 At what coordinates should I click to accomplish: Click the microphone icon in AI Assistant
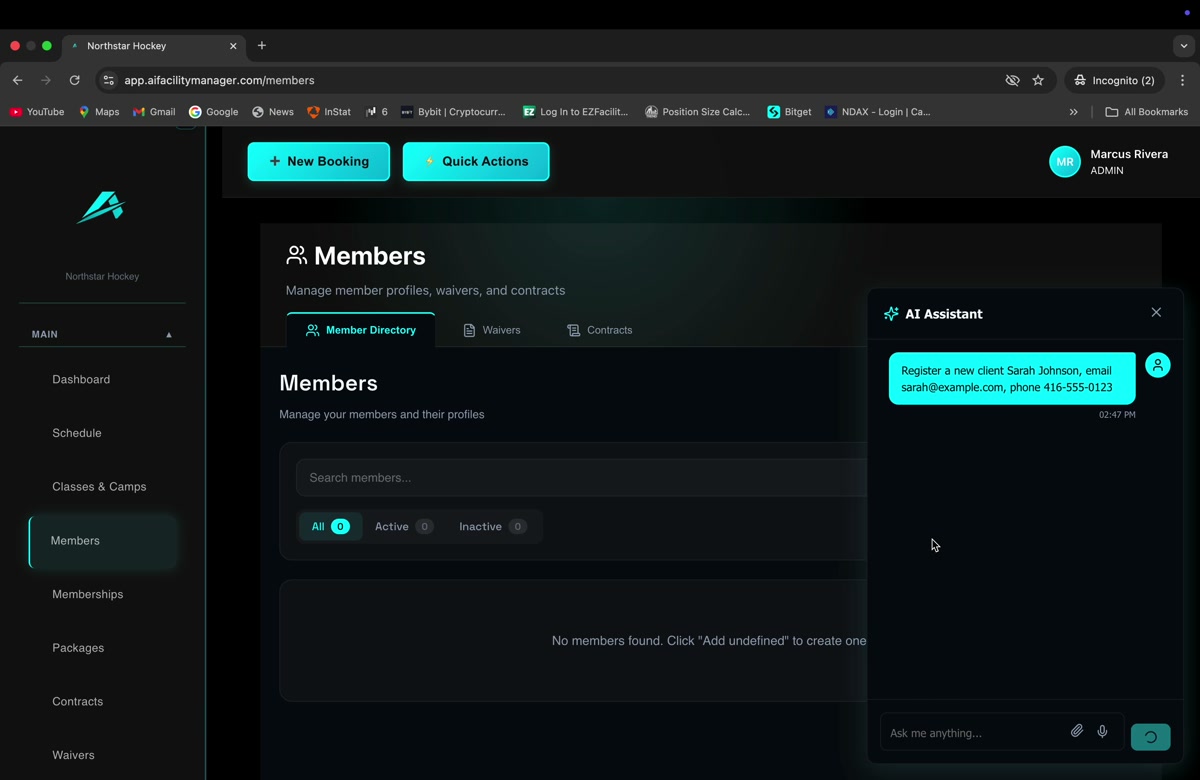tap(1102, 732)
